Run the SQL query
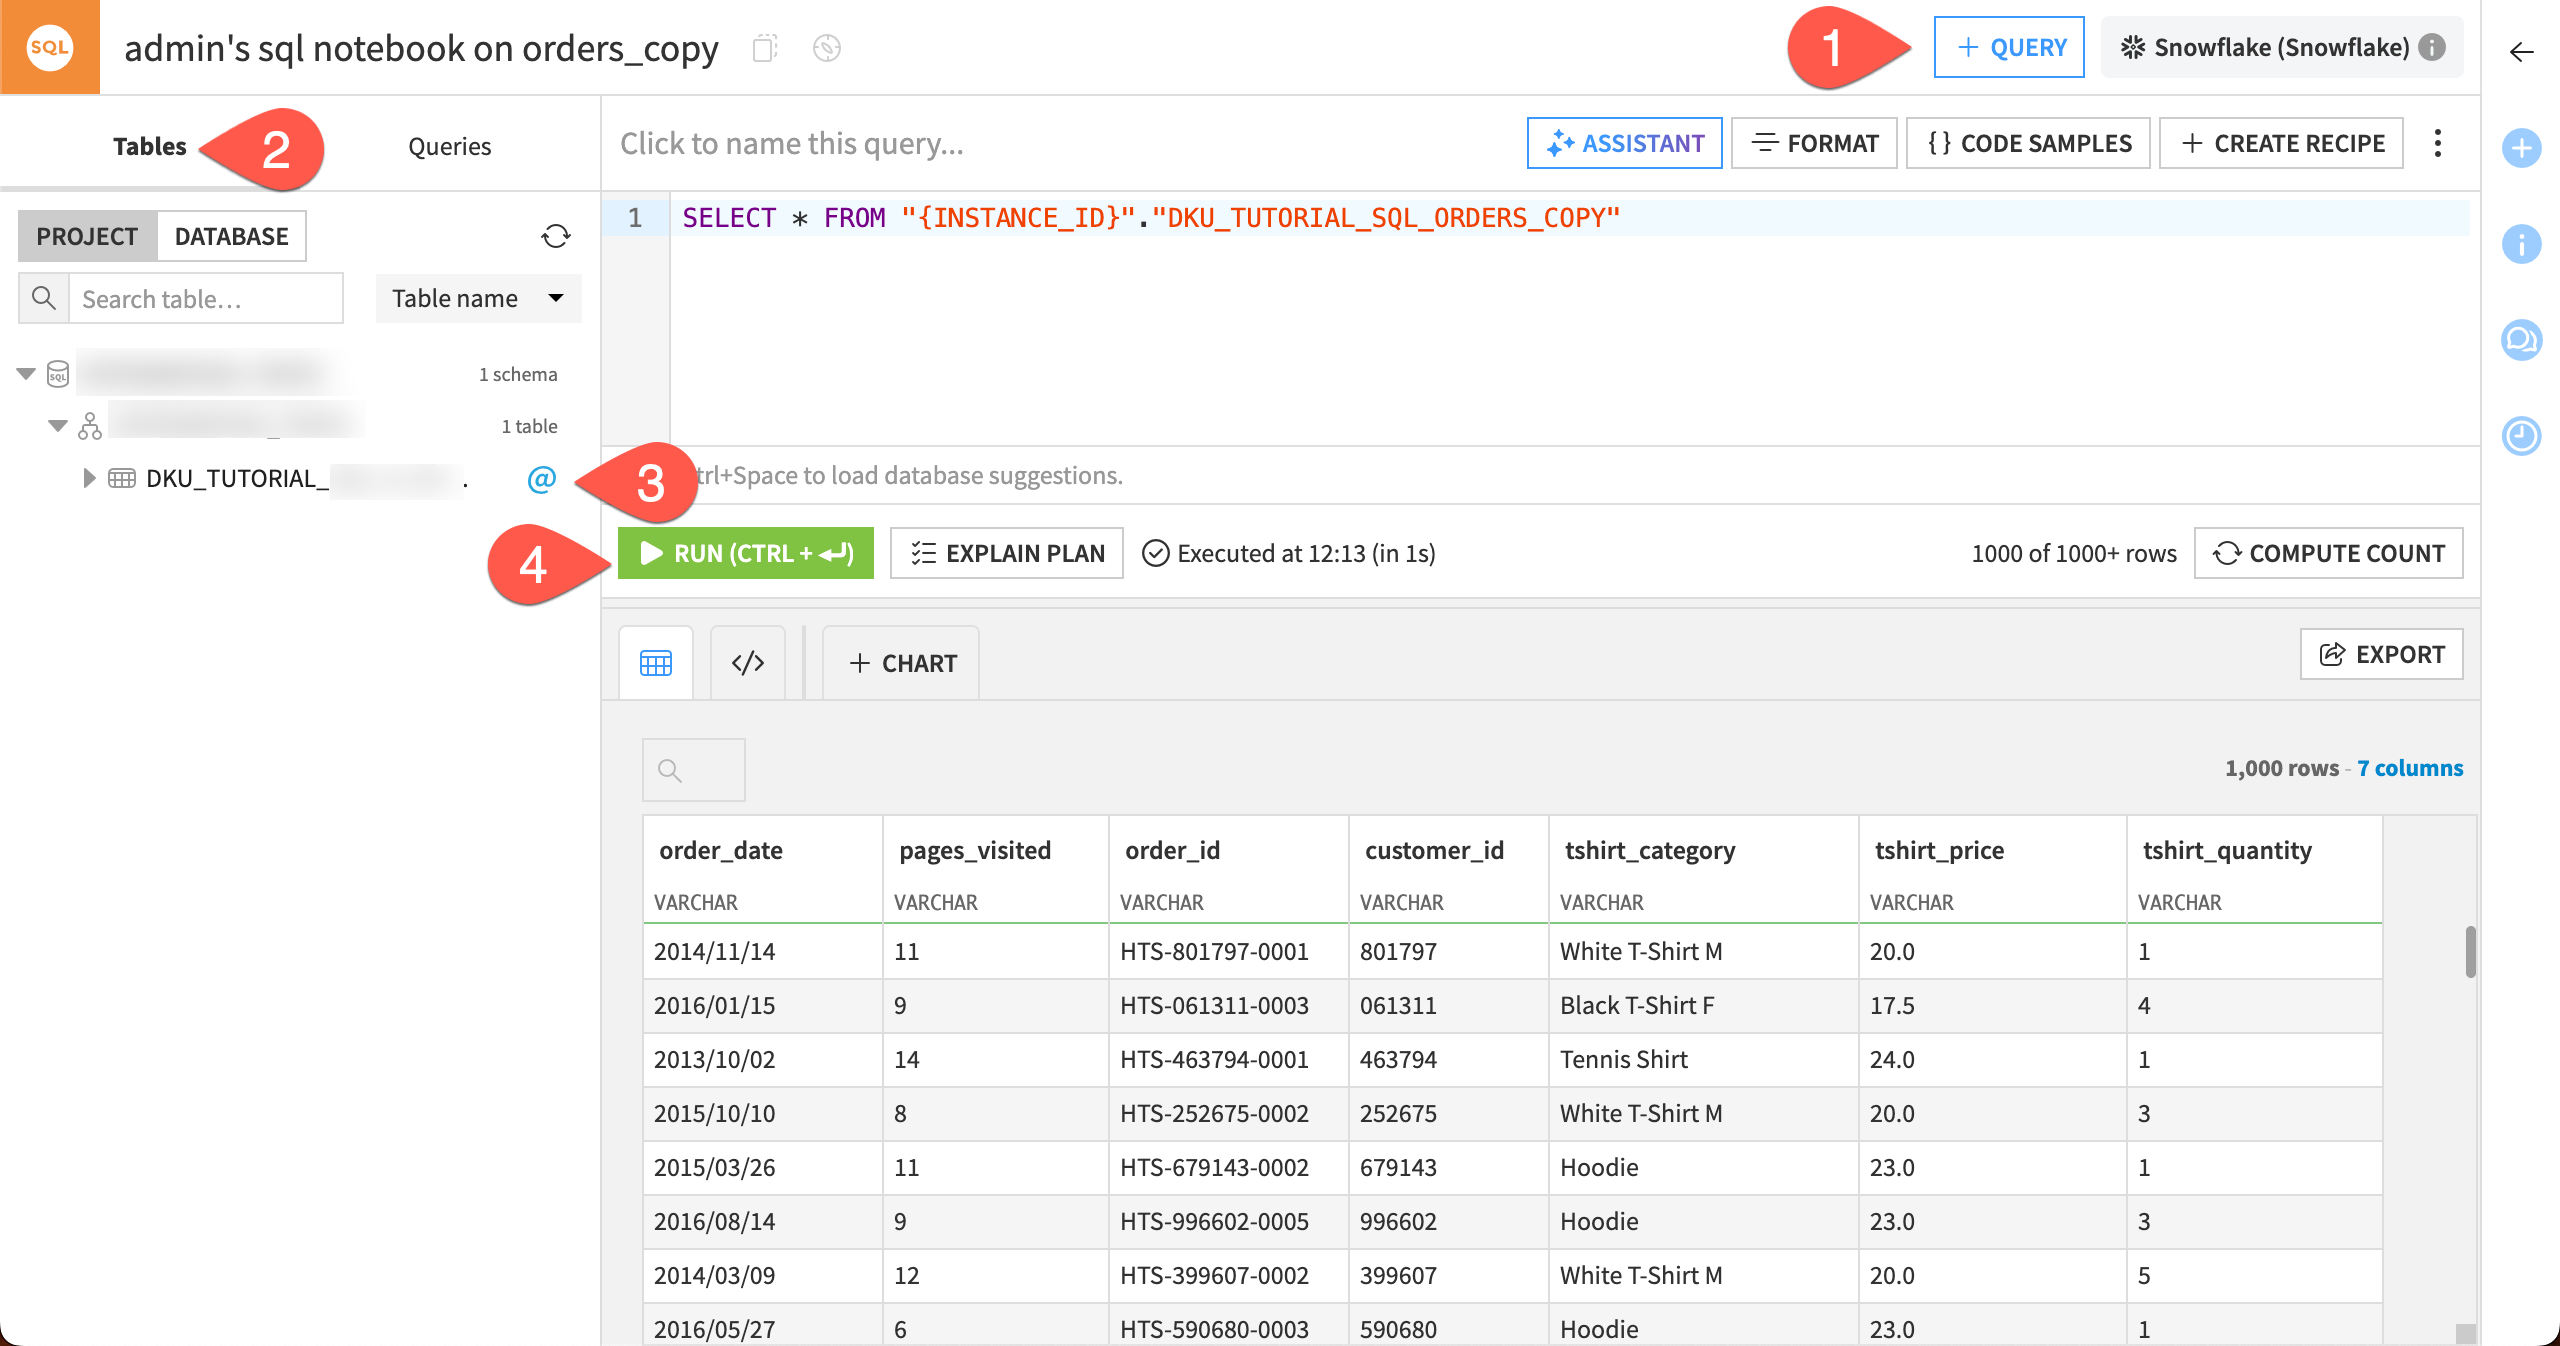 (745, 553)
